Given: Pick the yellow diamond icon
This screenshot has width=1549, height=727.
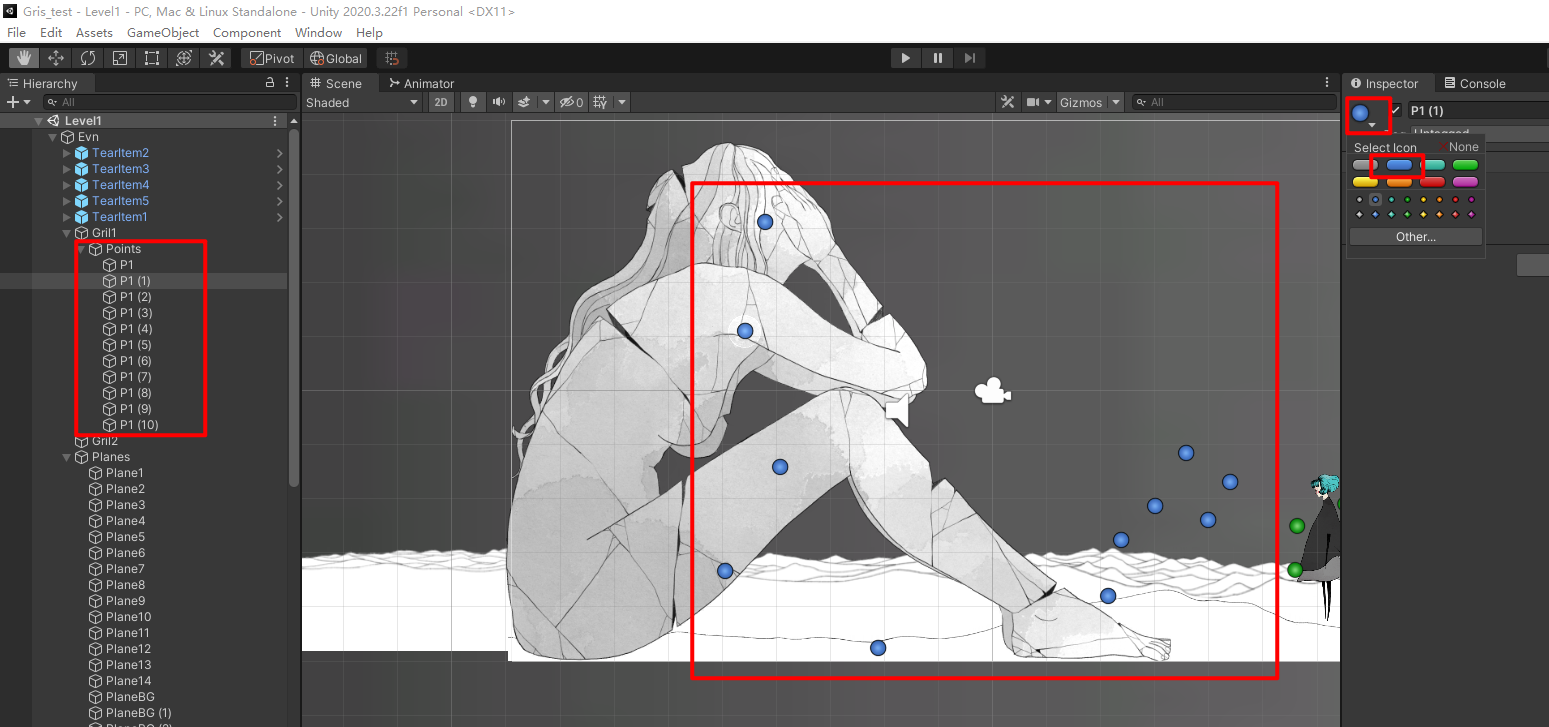Looking at the screenshot, I should tap(1423, 214).
